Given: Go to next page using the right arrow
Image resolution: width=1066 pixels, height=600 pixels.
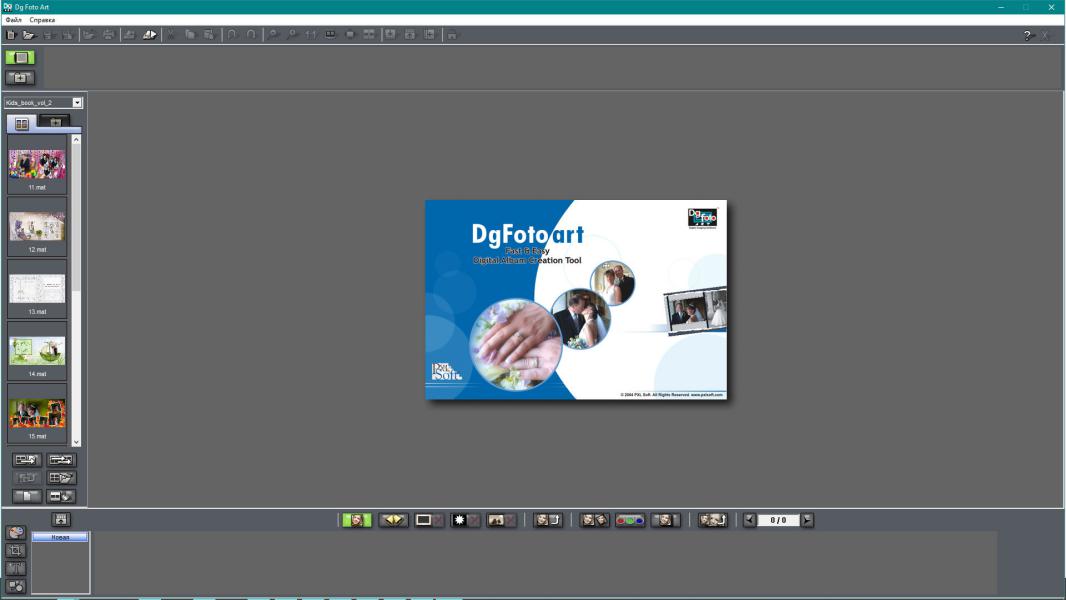Looking at the screenshot, I should 807,520.
